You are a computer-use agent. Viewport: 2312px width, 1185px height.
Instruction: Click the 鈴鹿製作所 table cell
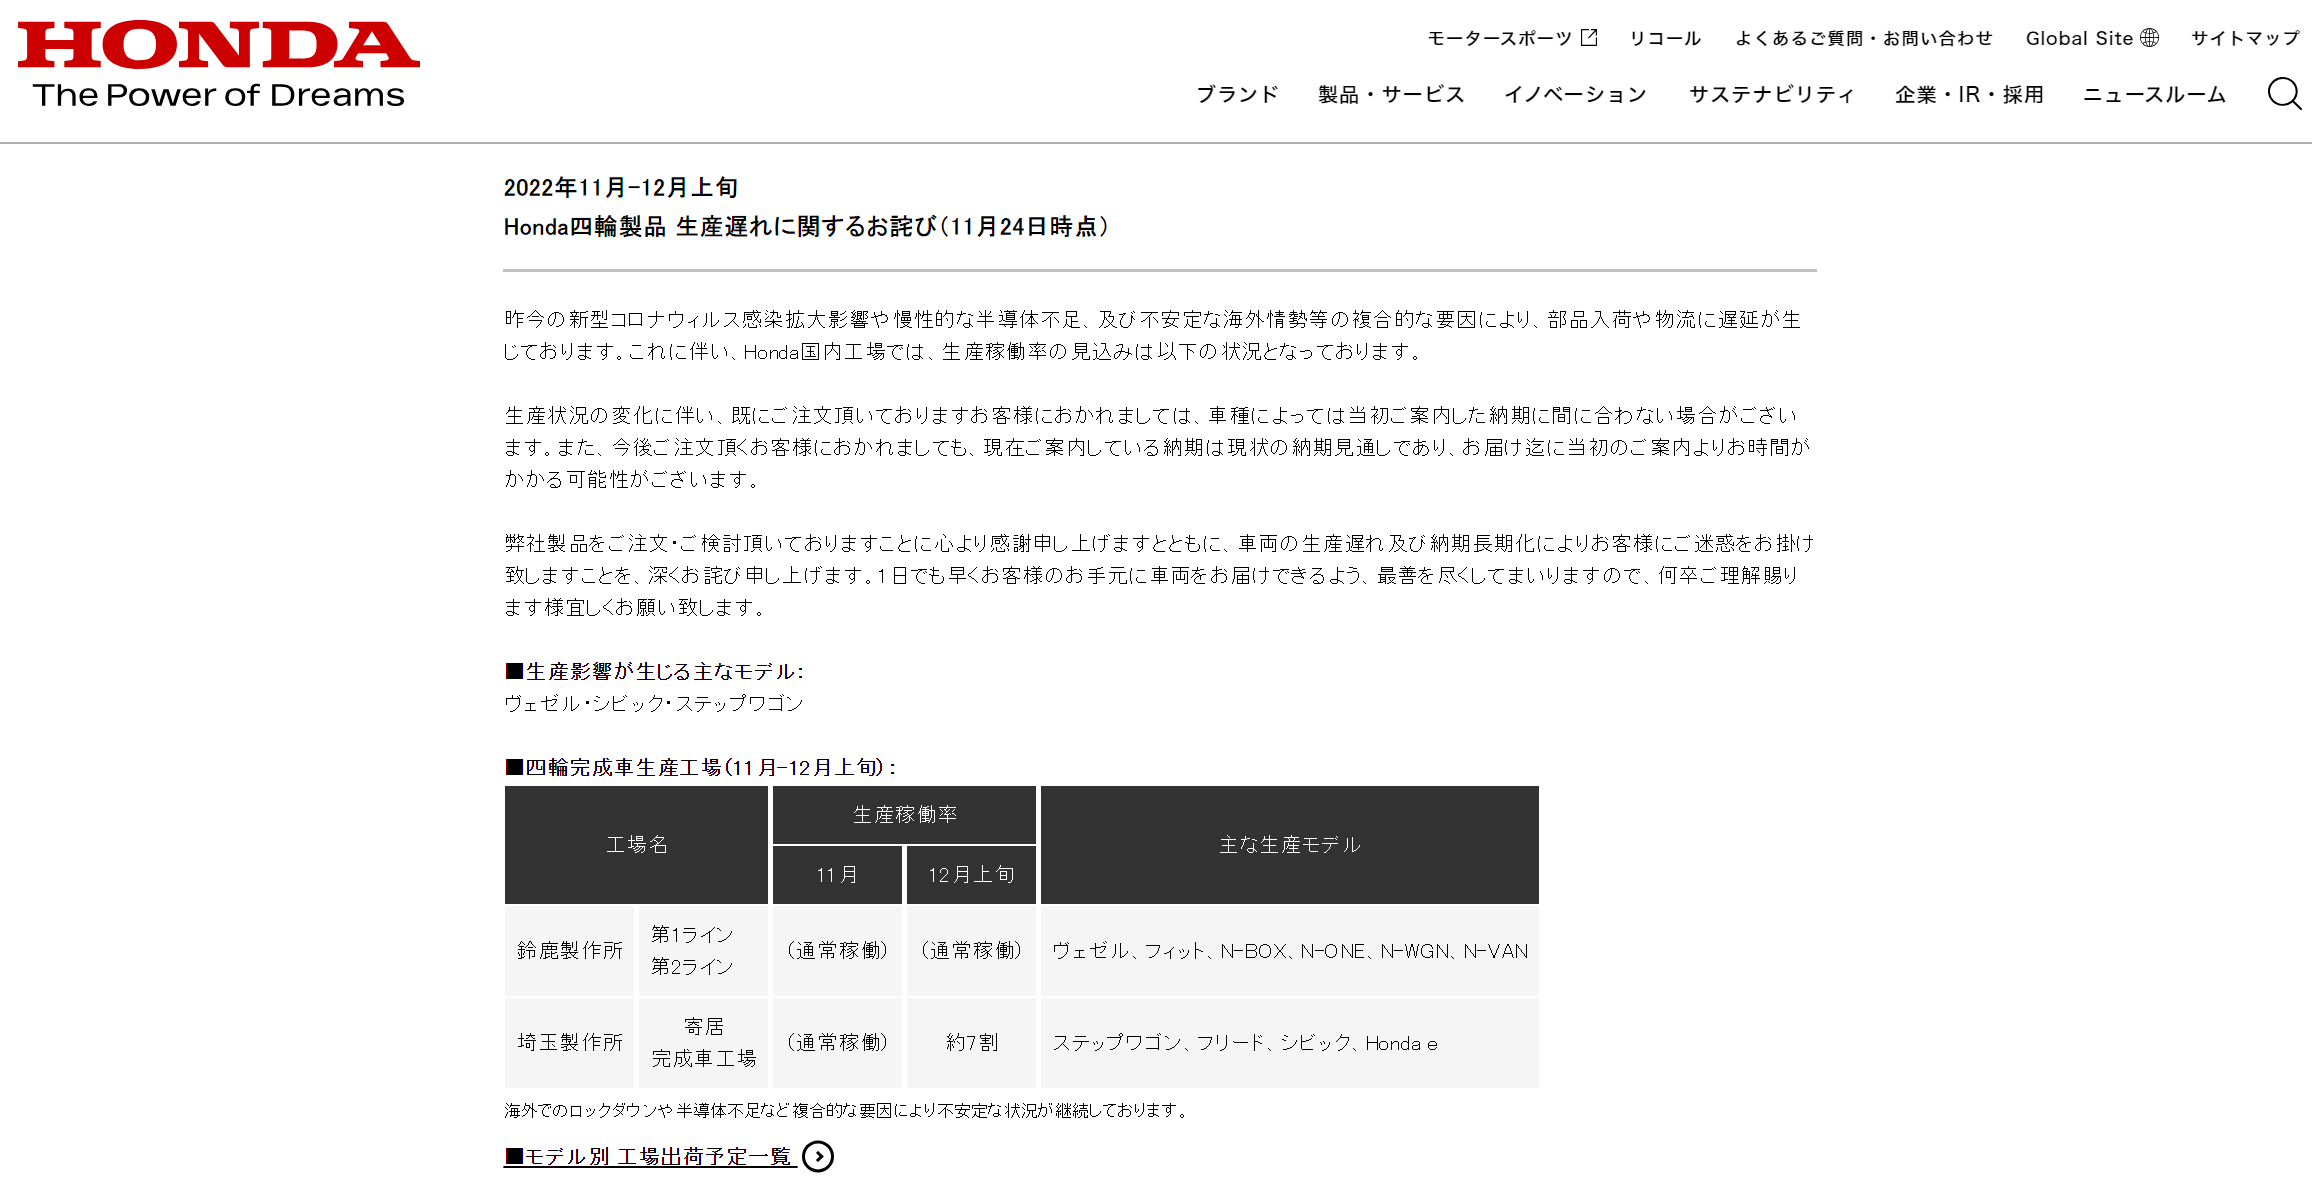pyautogui.click(x=569, y=950)
